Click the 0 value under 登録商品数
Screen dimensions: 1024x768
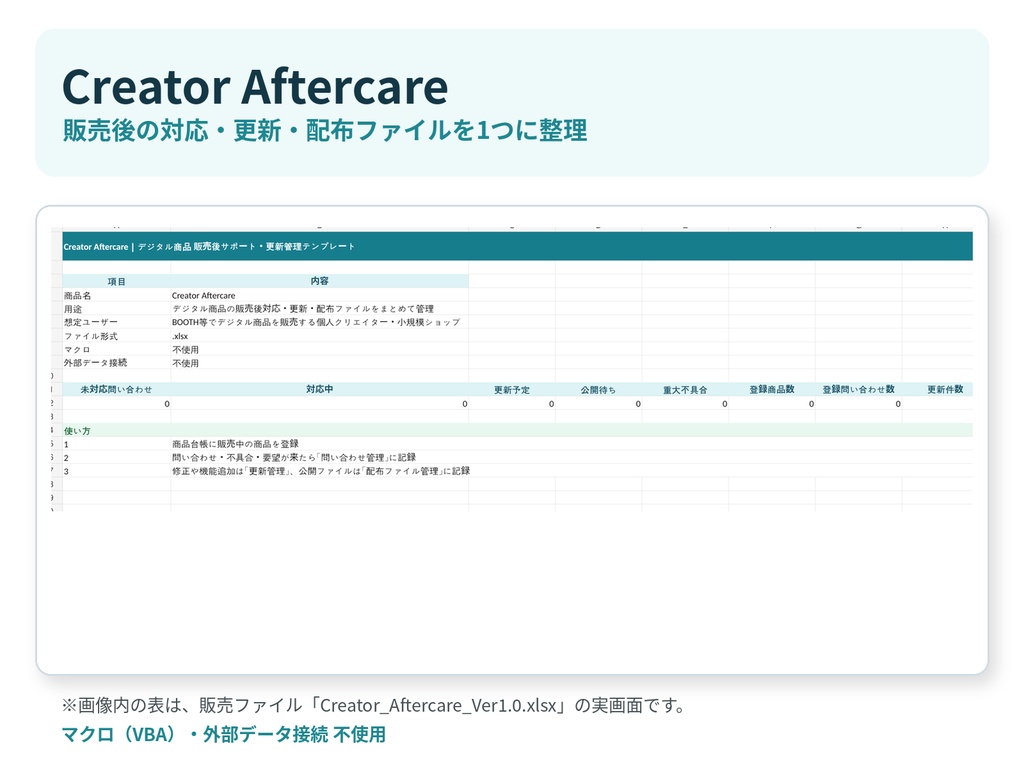coord(772,404)
